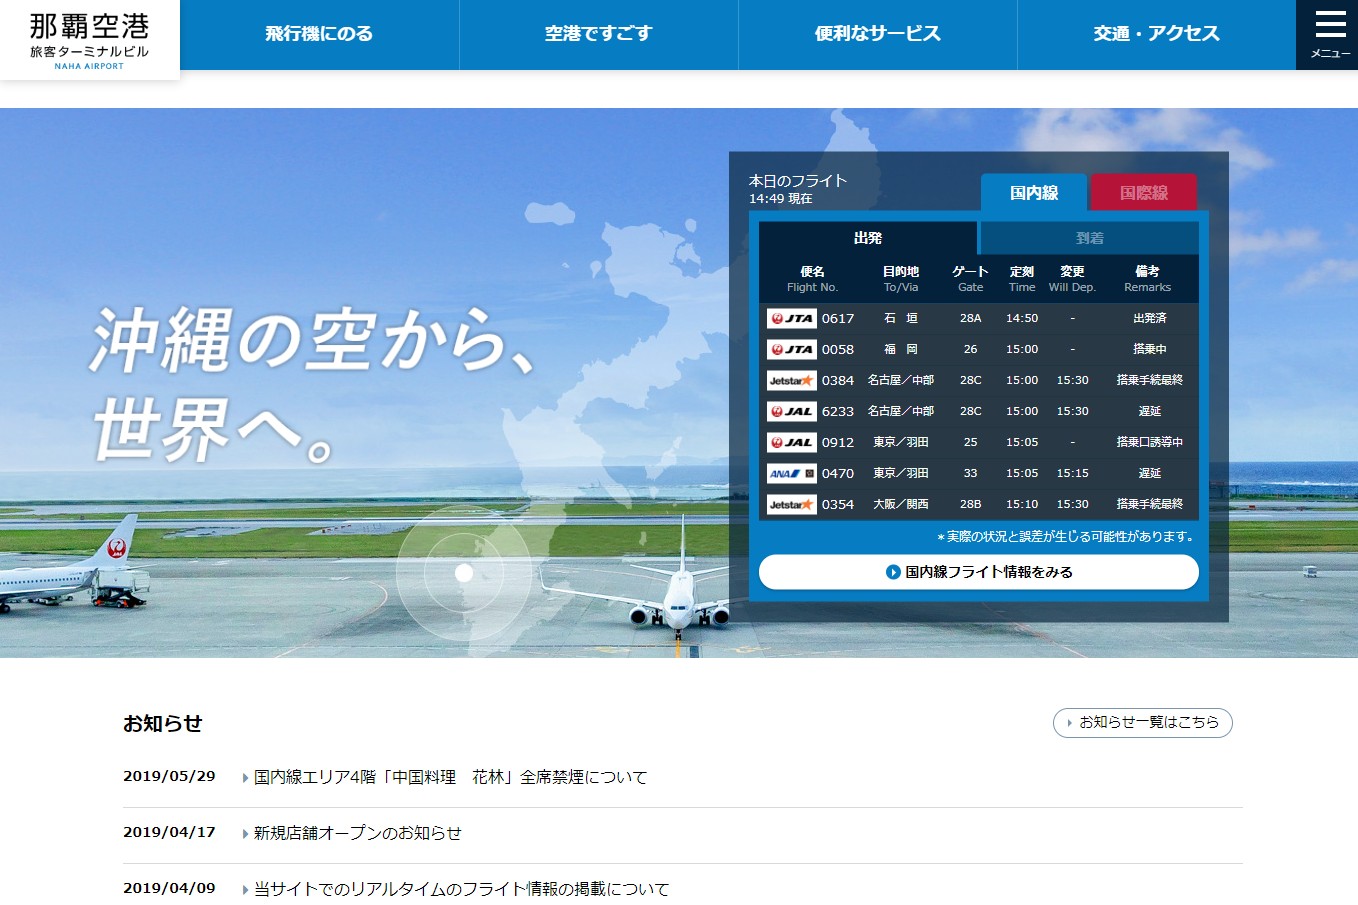This screenshot has height=905, width=1358.
Task: Click destination 大阪／関西
Action: tap(901, 504)
